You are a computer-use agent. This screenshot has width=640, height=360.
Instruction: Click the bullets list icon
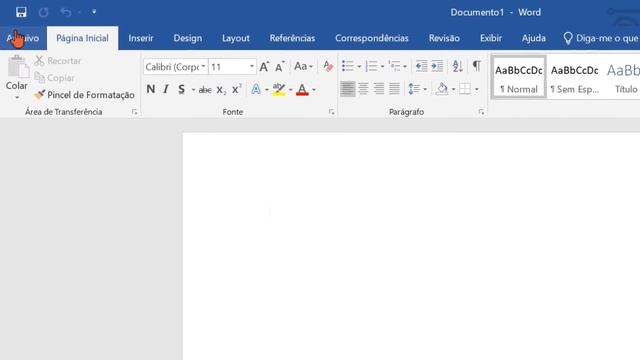click(348, 66)
